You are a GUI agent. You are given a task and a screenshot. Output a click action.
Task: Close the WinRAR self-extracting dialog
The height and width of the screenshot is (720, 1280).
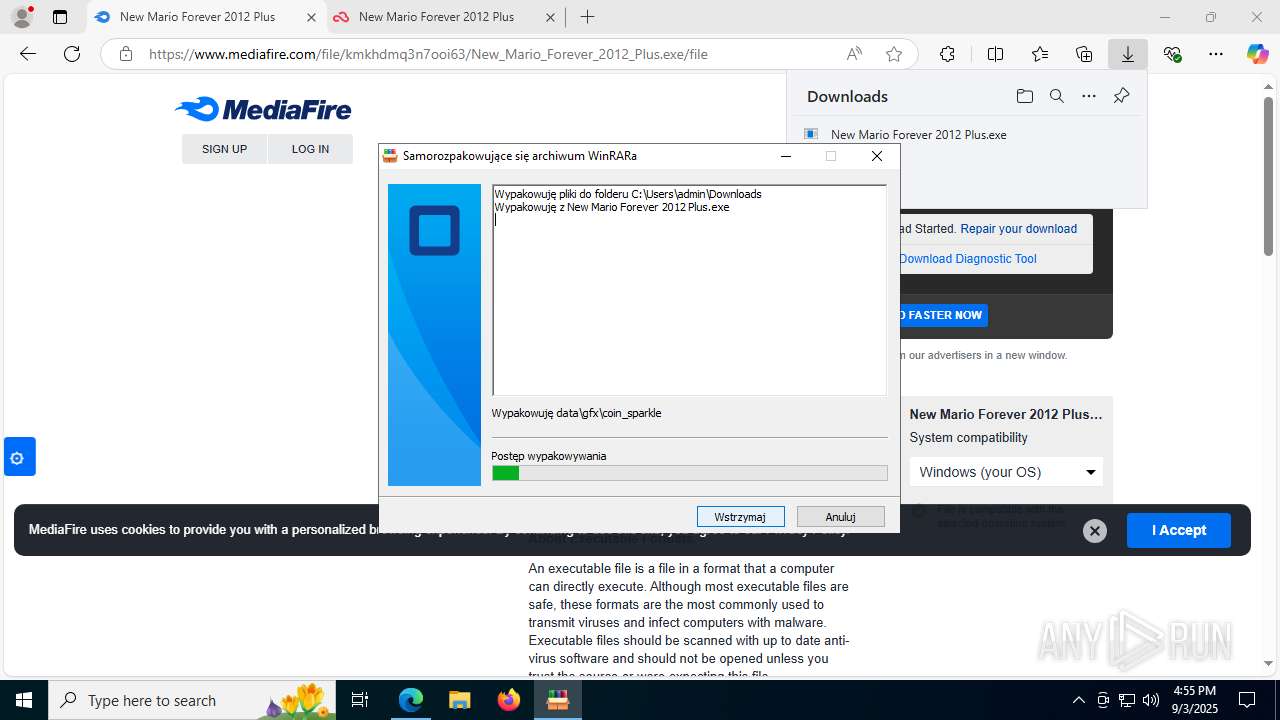coord(877,156)
